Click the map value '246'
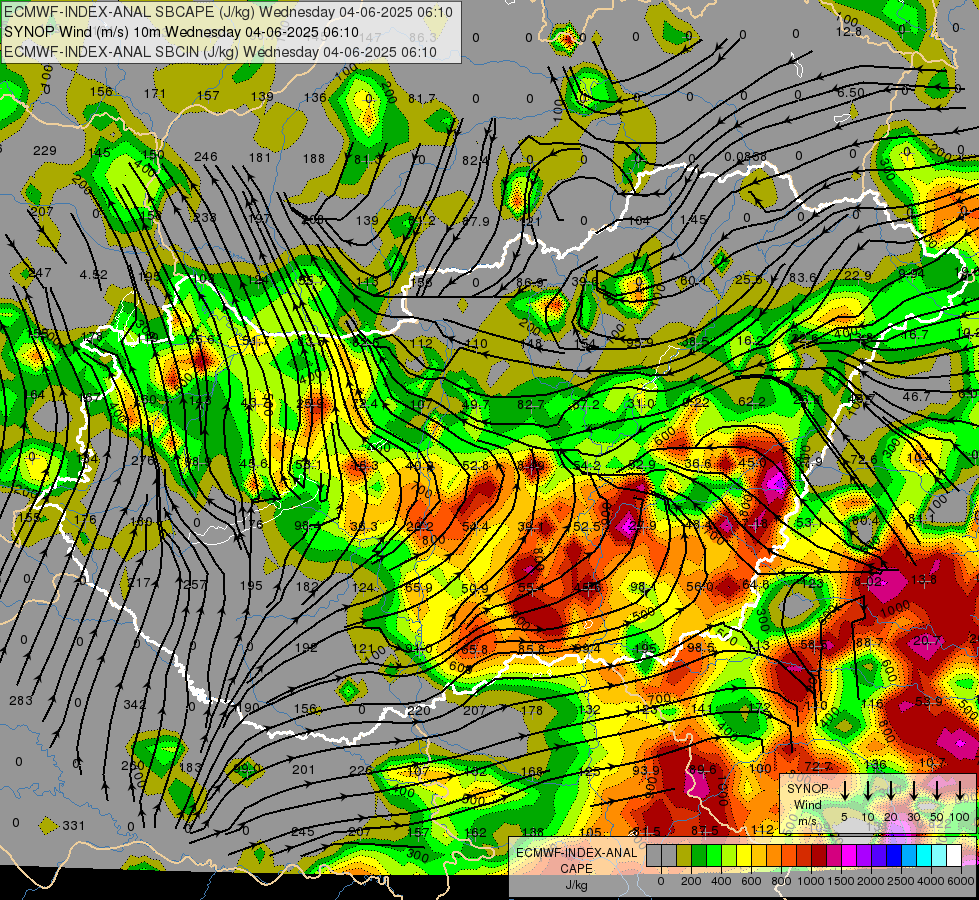This screenshot has width=979, height=900. 205,157
